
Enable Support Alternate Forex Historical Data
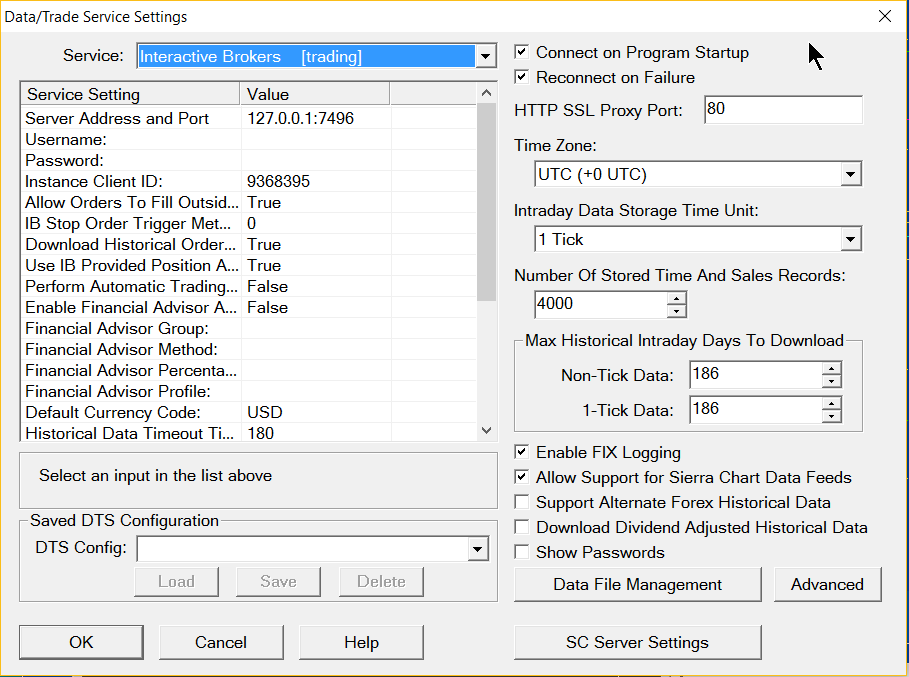click(522, 502)
